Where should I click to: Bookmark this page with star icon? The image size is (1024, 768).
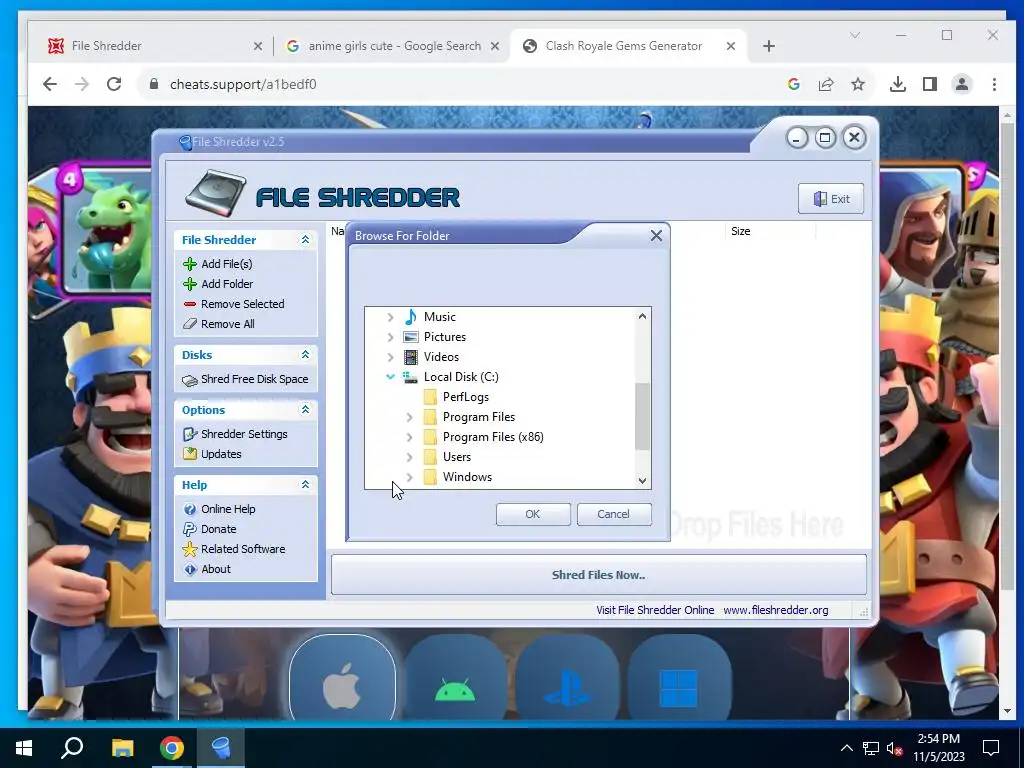[858, 84]
